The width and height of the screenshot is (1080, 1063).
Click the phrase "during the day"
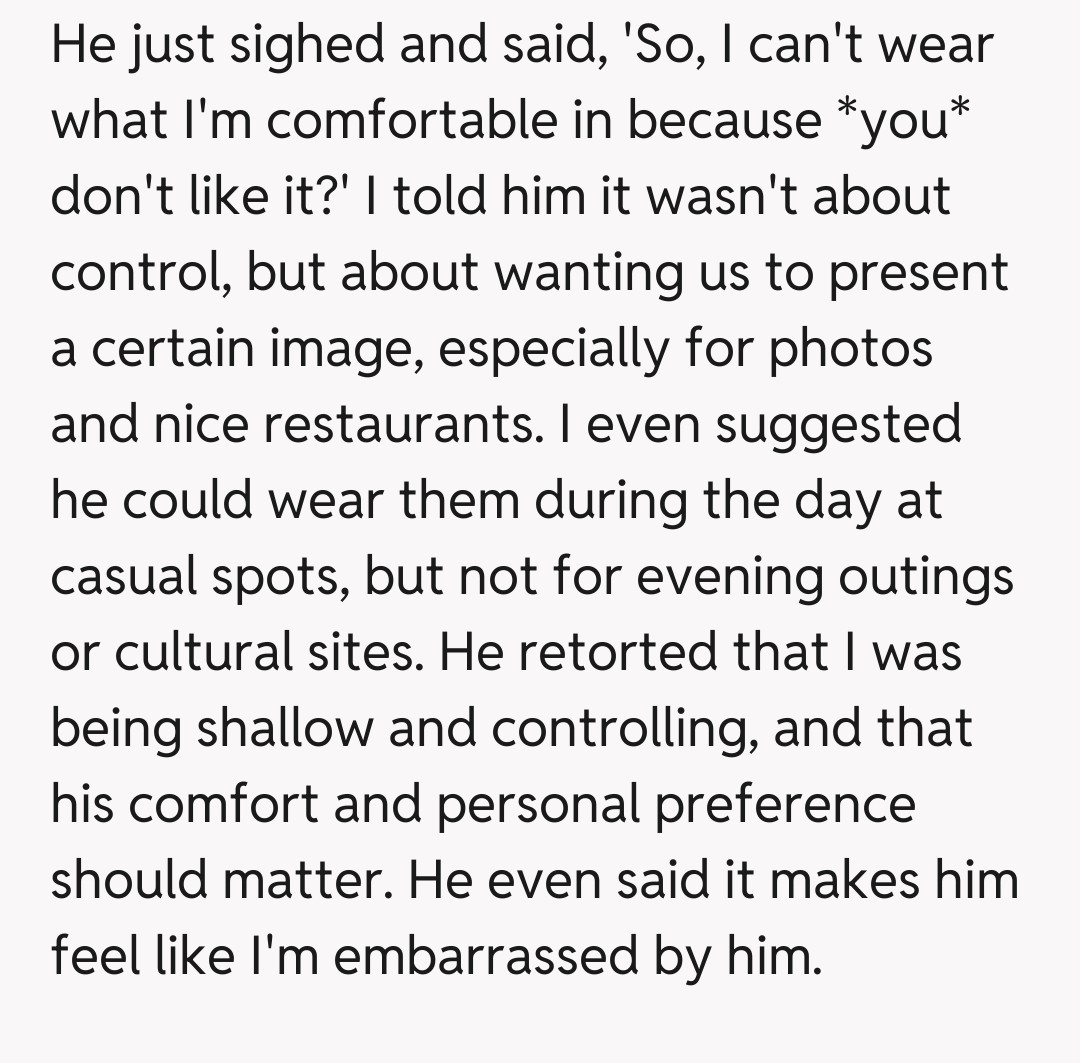pyautogui.click(x=710, y=501)
